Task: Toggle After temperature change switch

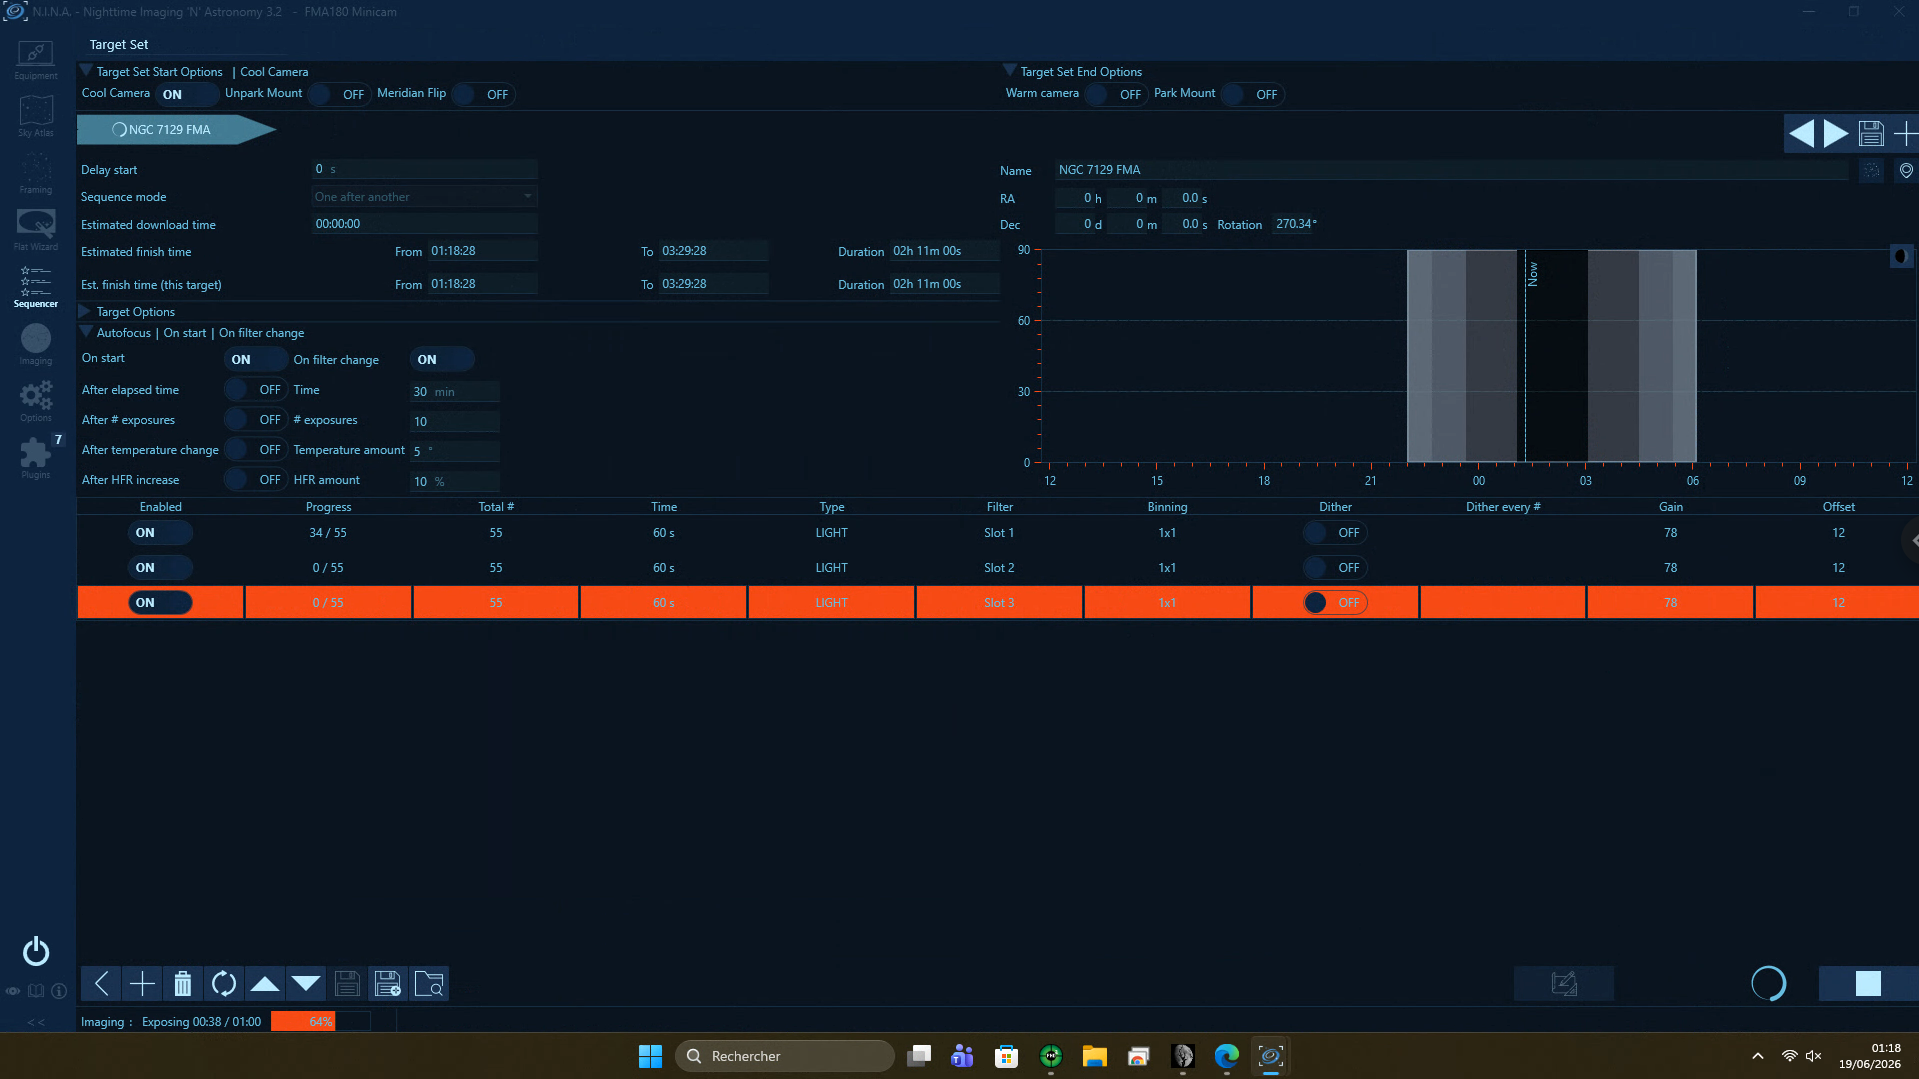Action: (x=256, y=450)
